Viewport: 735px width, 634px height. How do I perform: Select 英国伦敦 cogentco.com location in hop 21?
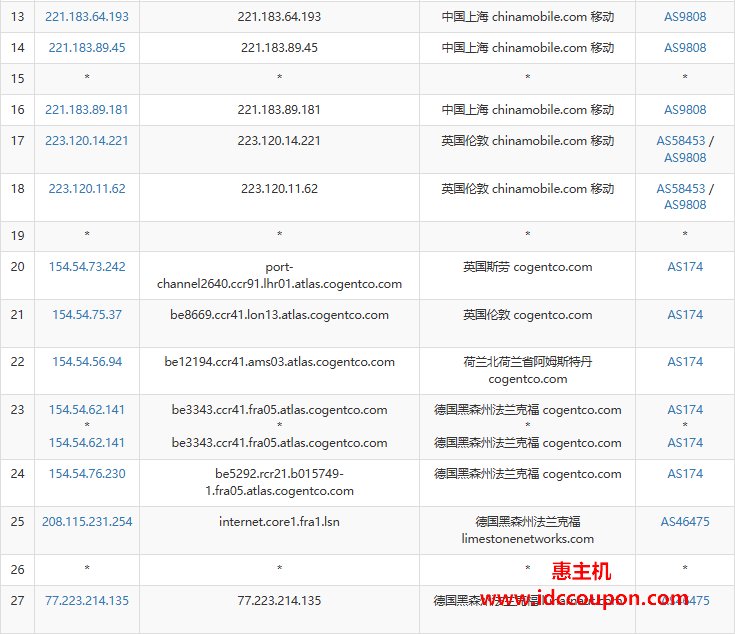(527, 315)
